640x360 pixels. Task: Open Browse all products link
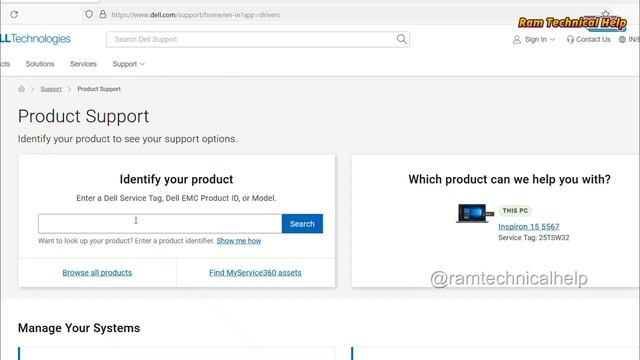pos(97,273)
